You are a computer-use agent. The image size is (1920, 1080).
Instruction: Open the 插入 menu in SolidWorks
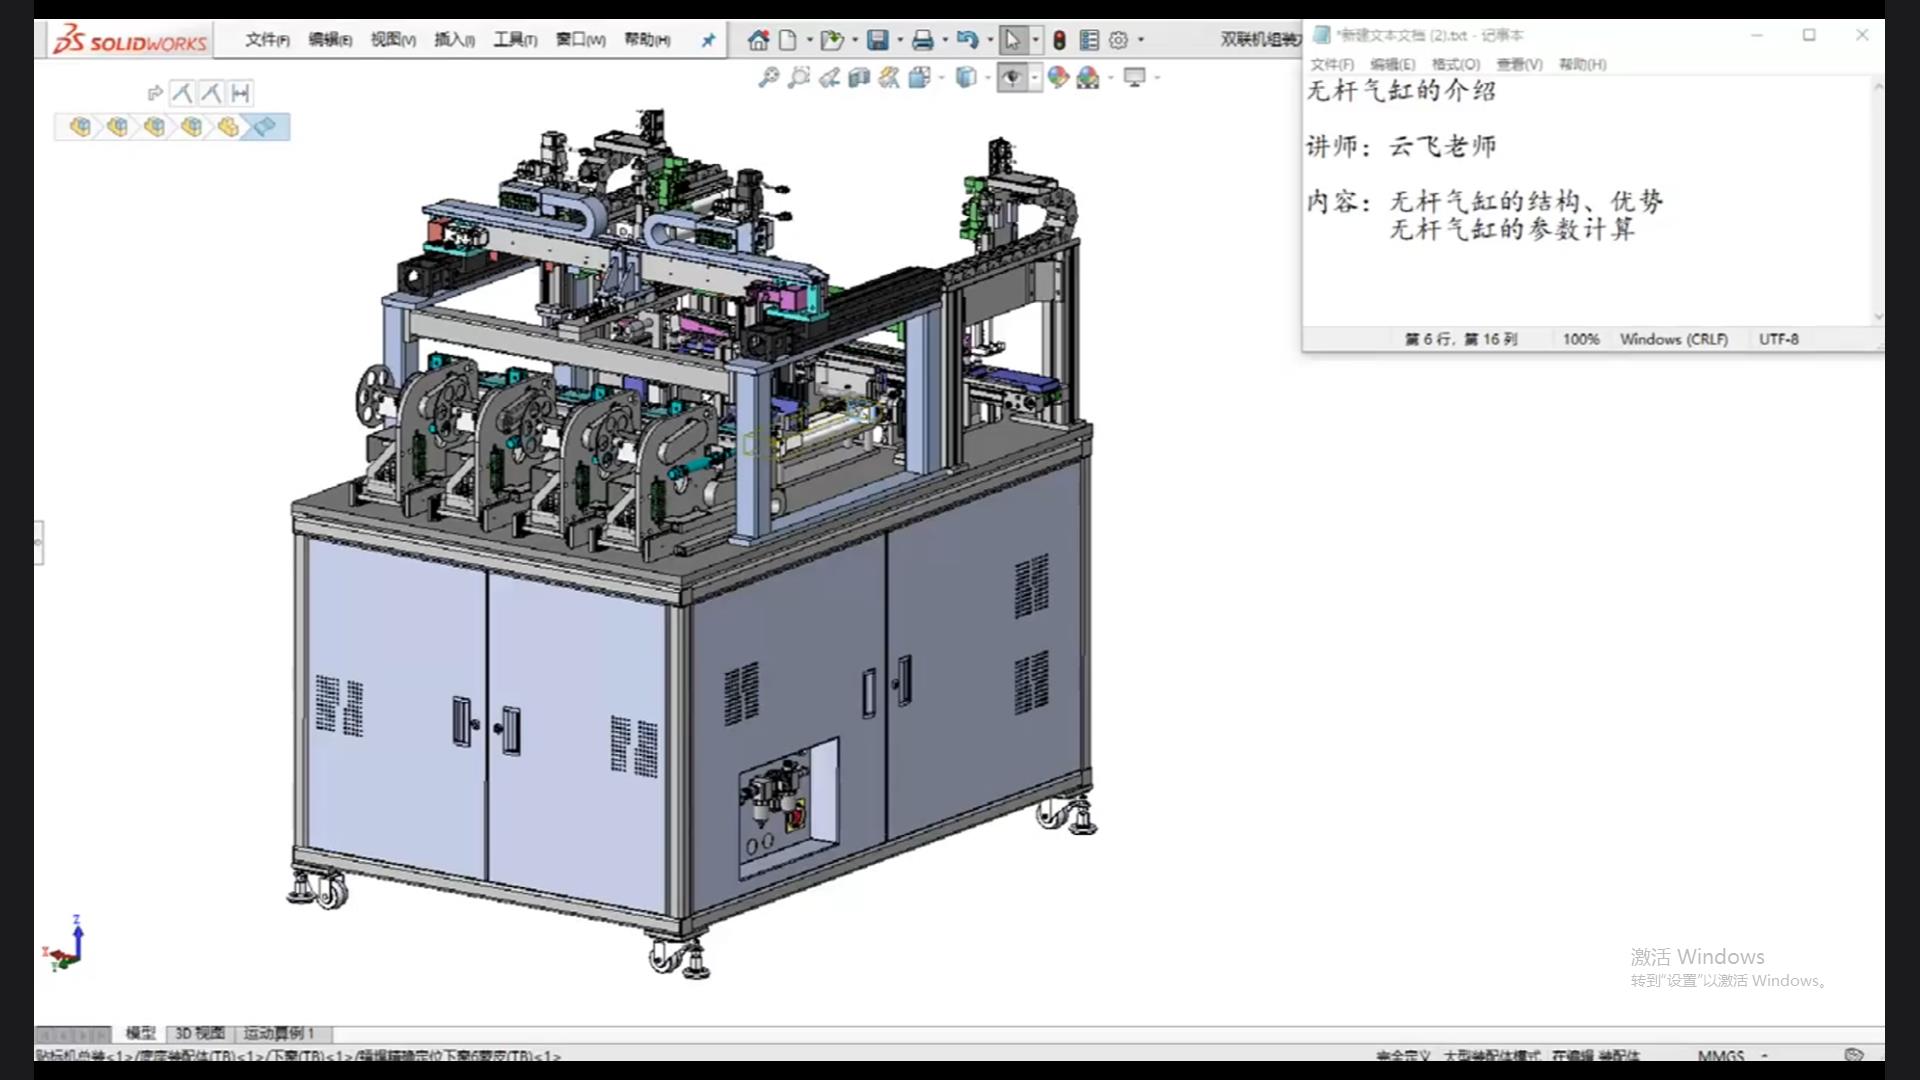[x=454, y=39]
